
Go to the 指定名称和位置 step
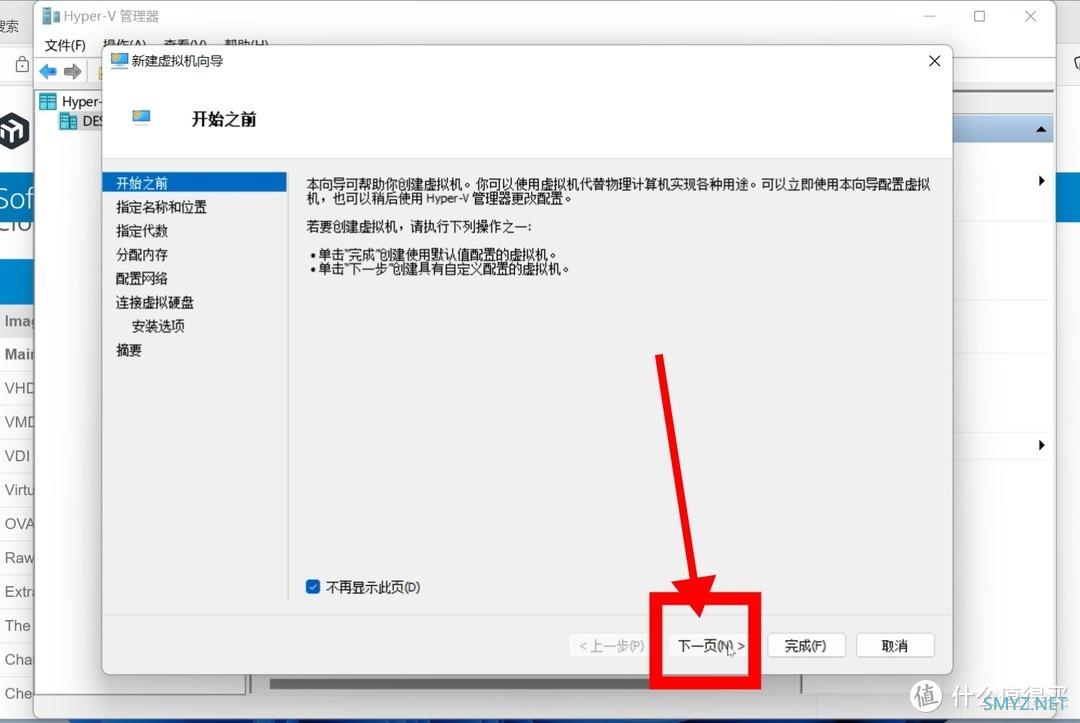(x=161, y=207)
